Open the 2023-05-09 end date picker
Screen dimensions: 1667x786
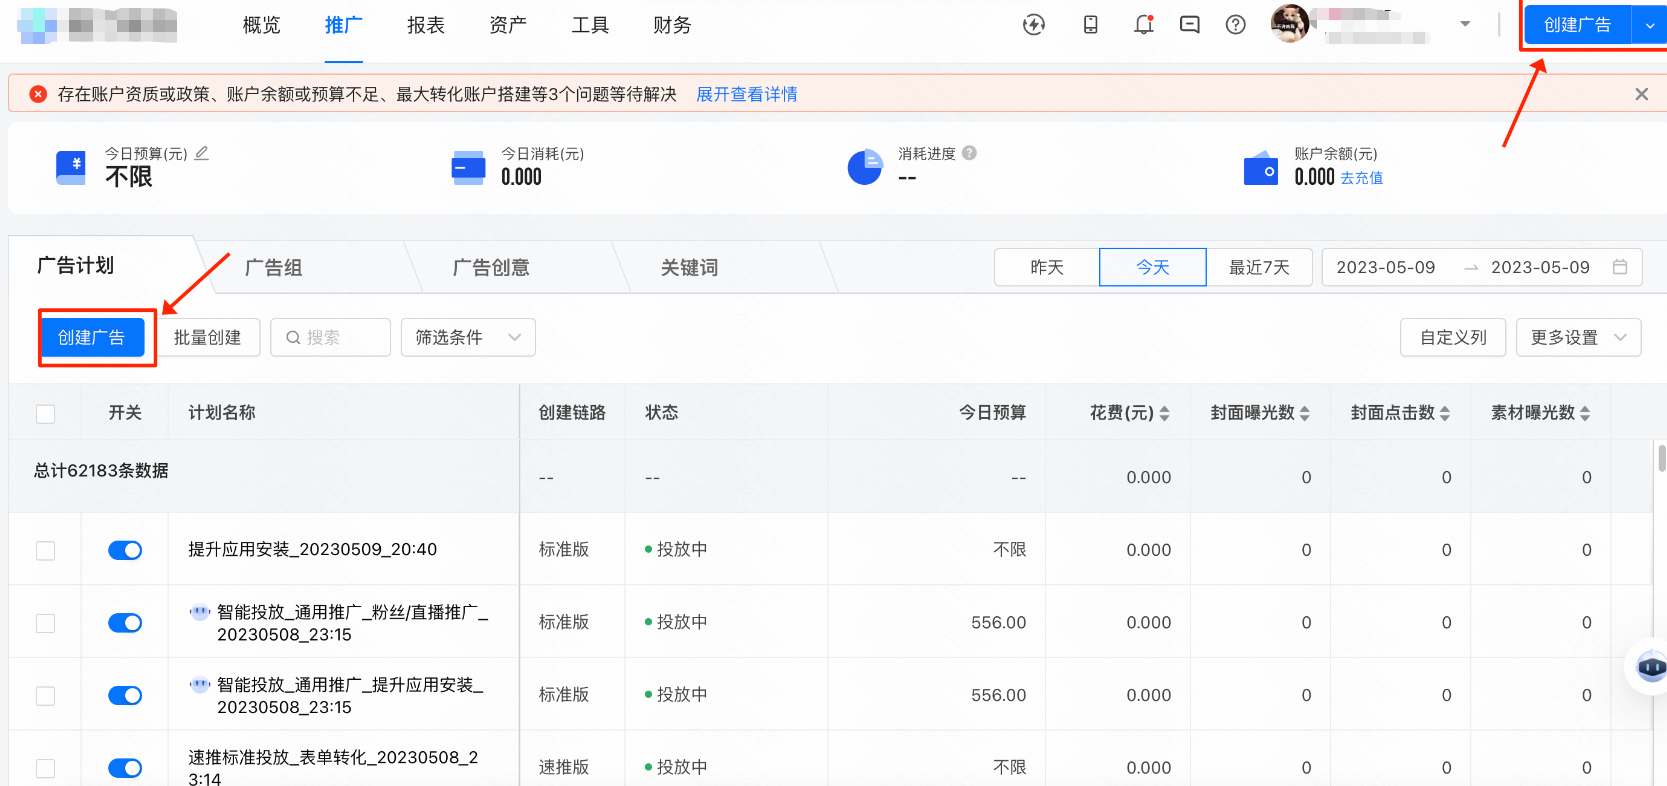[x=1540, y=268]
